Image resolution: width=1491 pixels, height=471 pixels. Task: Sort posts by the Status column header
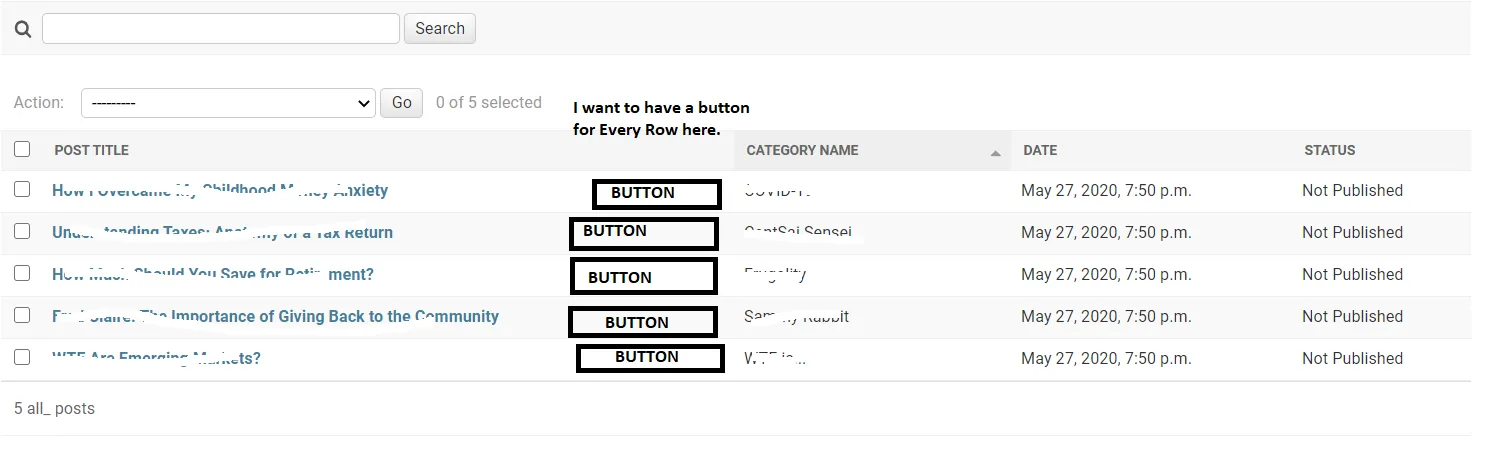(x=1329, y=150)
